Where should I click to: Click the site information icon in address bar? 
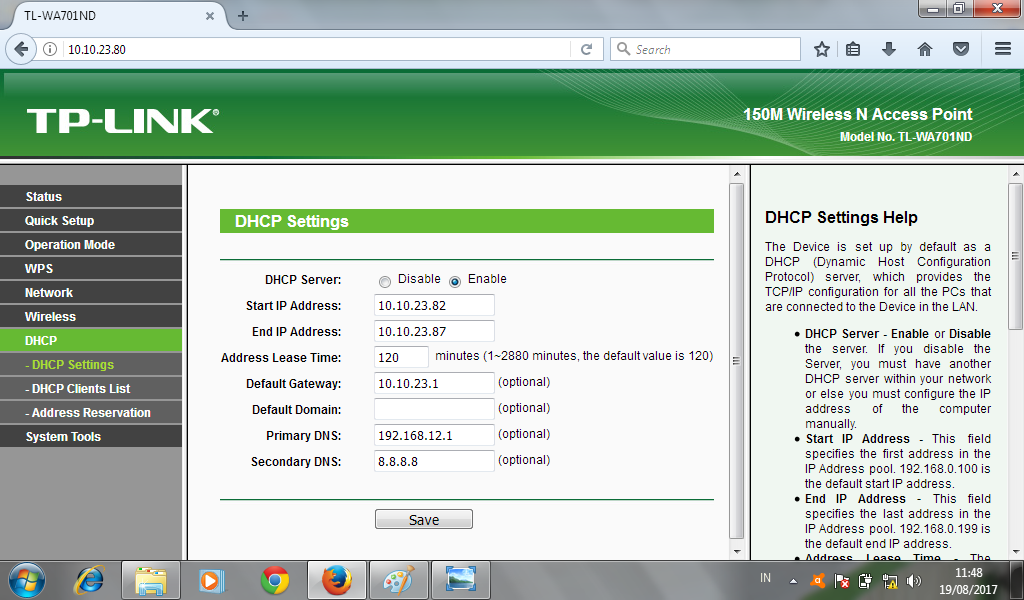(50, 49)
